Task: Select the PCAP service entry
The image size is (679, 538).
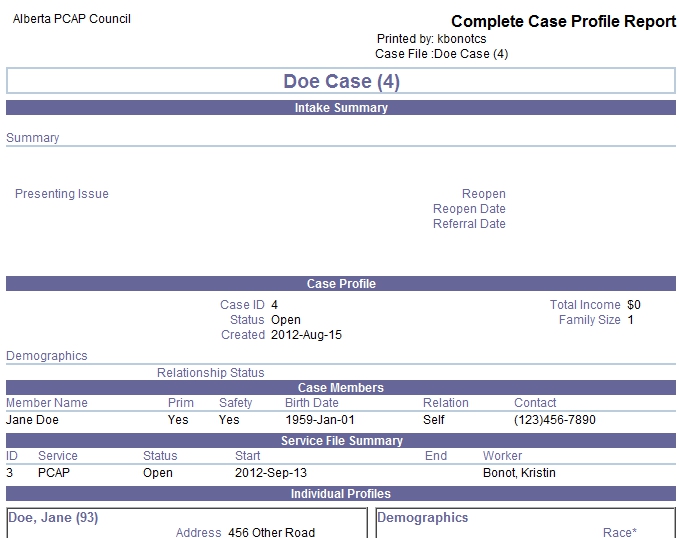Action: (54, 473)
